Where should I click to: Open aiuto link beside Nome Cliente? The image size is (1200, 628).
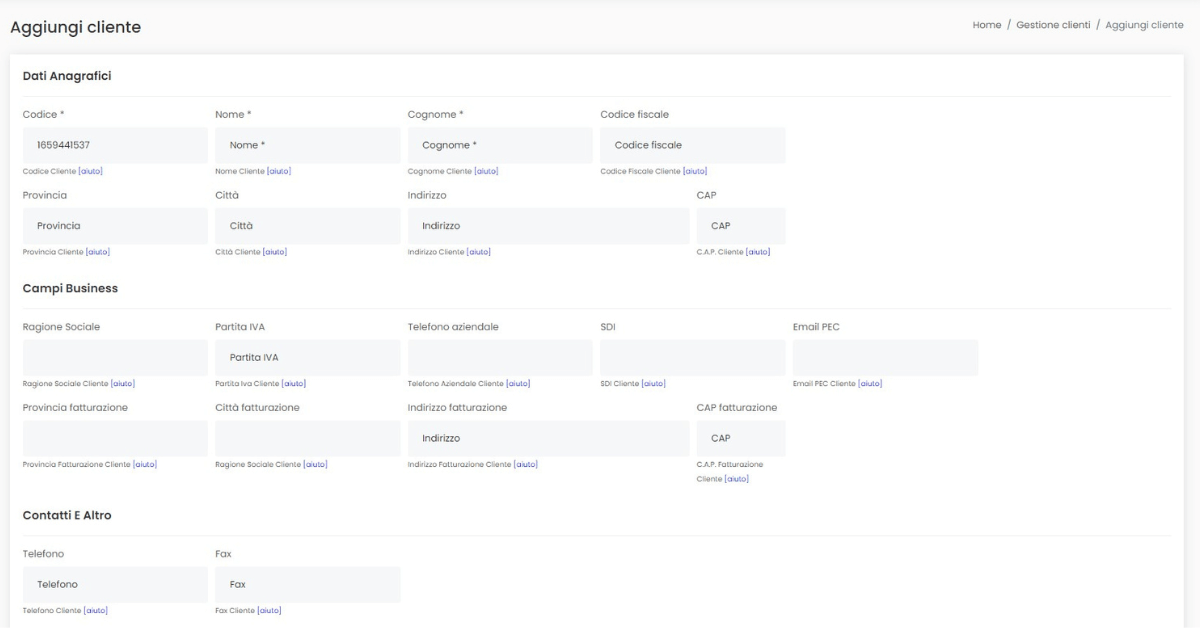click(278, 171)
